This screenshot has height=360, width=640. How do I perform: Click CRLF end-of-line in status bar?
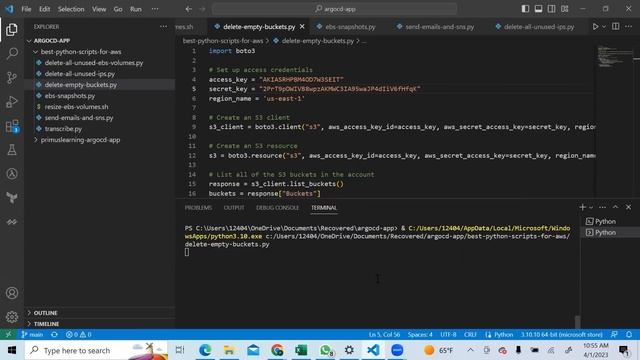pyautogui.click(x=470, y=335)
